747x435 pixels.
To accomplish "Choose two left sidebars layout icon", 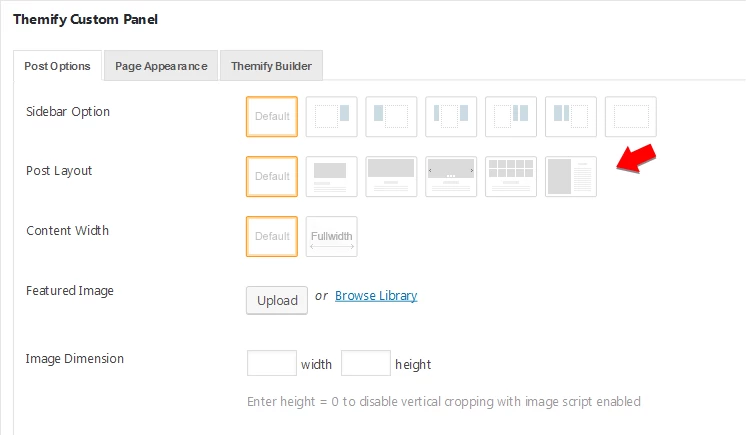I will pyautogui.click(x=571, y=117).
